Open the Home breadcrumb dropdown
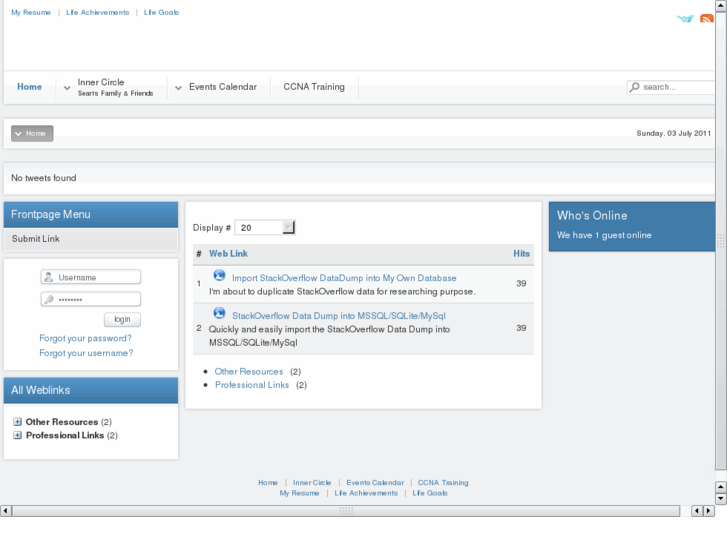The image size is (727, 545). 32,134
